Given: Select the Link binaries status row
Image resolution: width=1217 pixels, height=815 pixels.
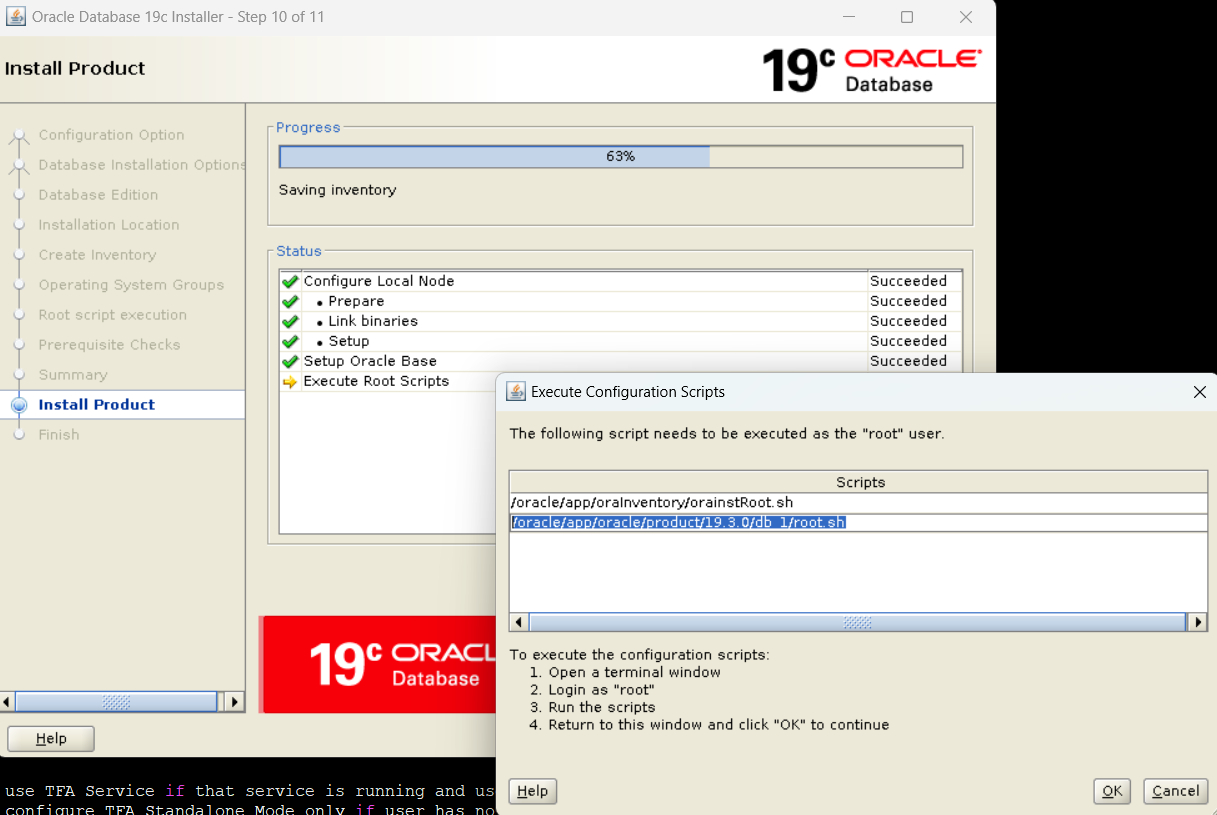Looking at the screenshot, I should [621, 321].
